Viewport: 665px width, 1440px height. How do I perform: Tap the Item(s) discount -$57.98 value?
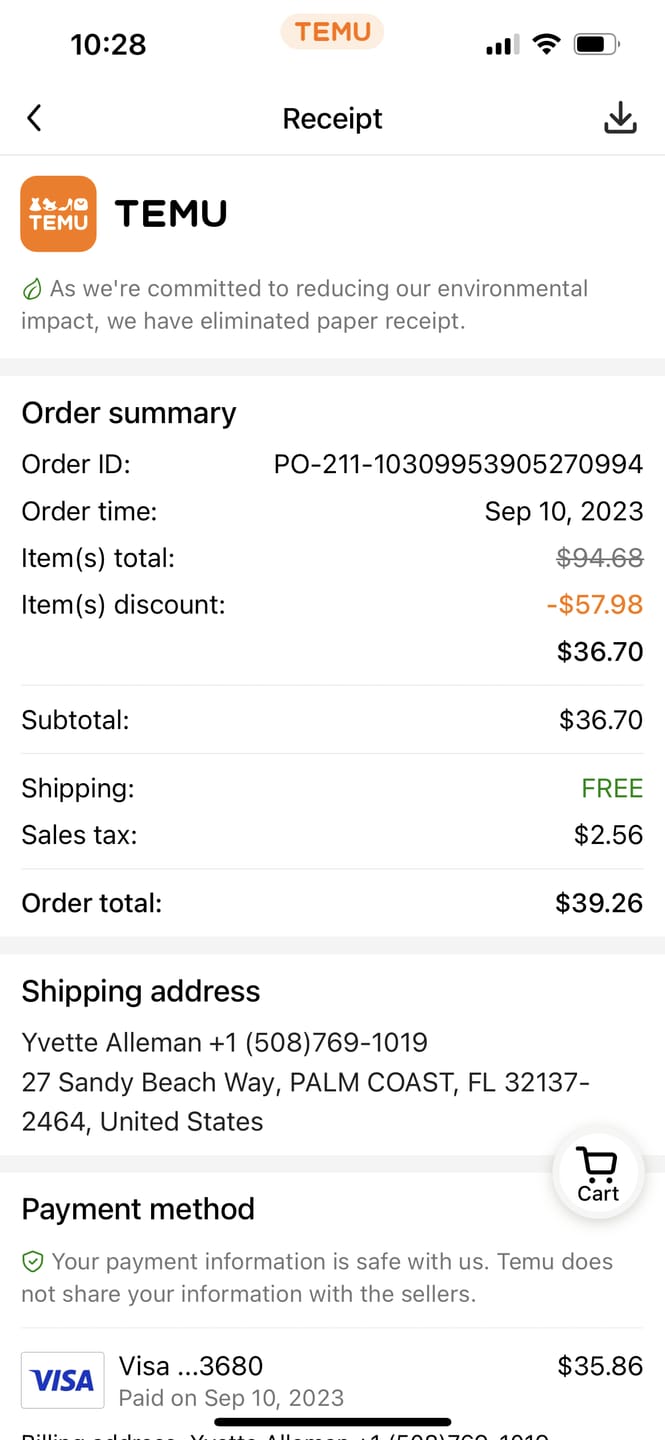(594, 604)
